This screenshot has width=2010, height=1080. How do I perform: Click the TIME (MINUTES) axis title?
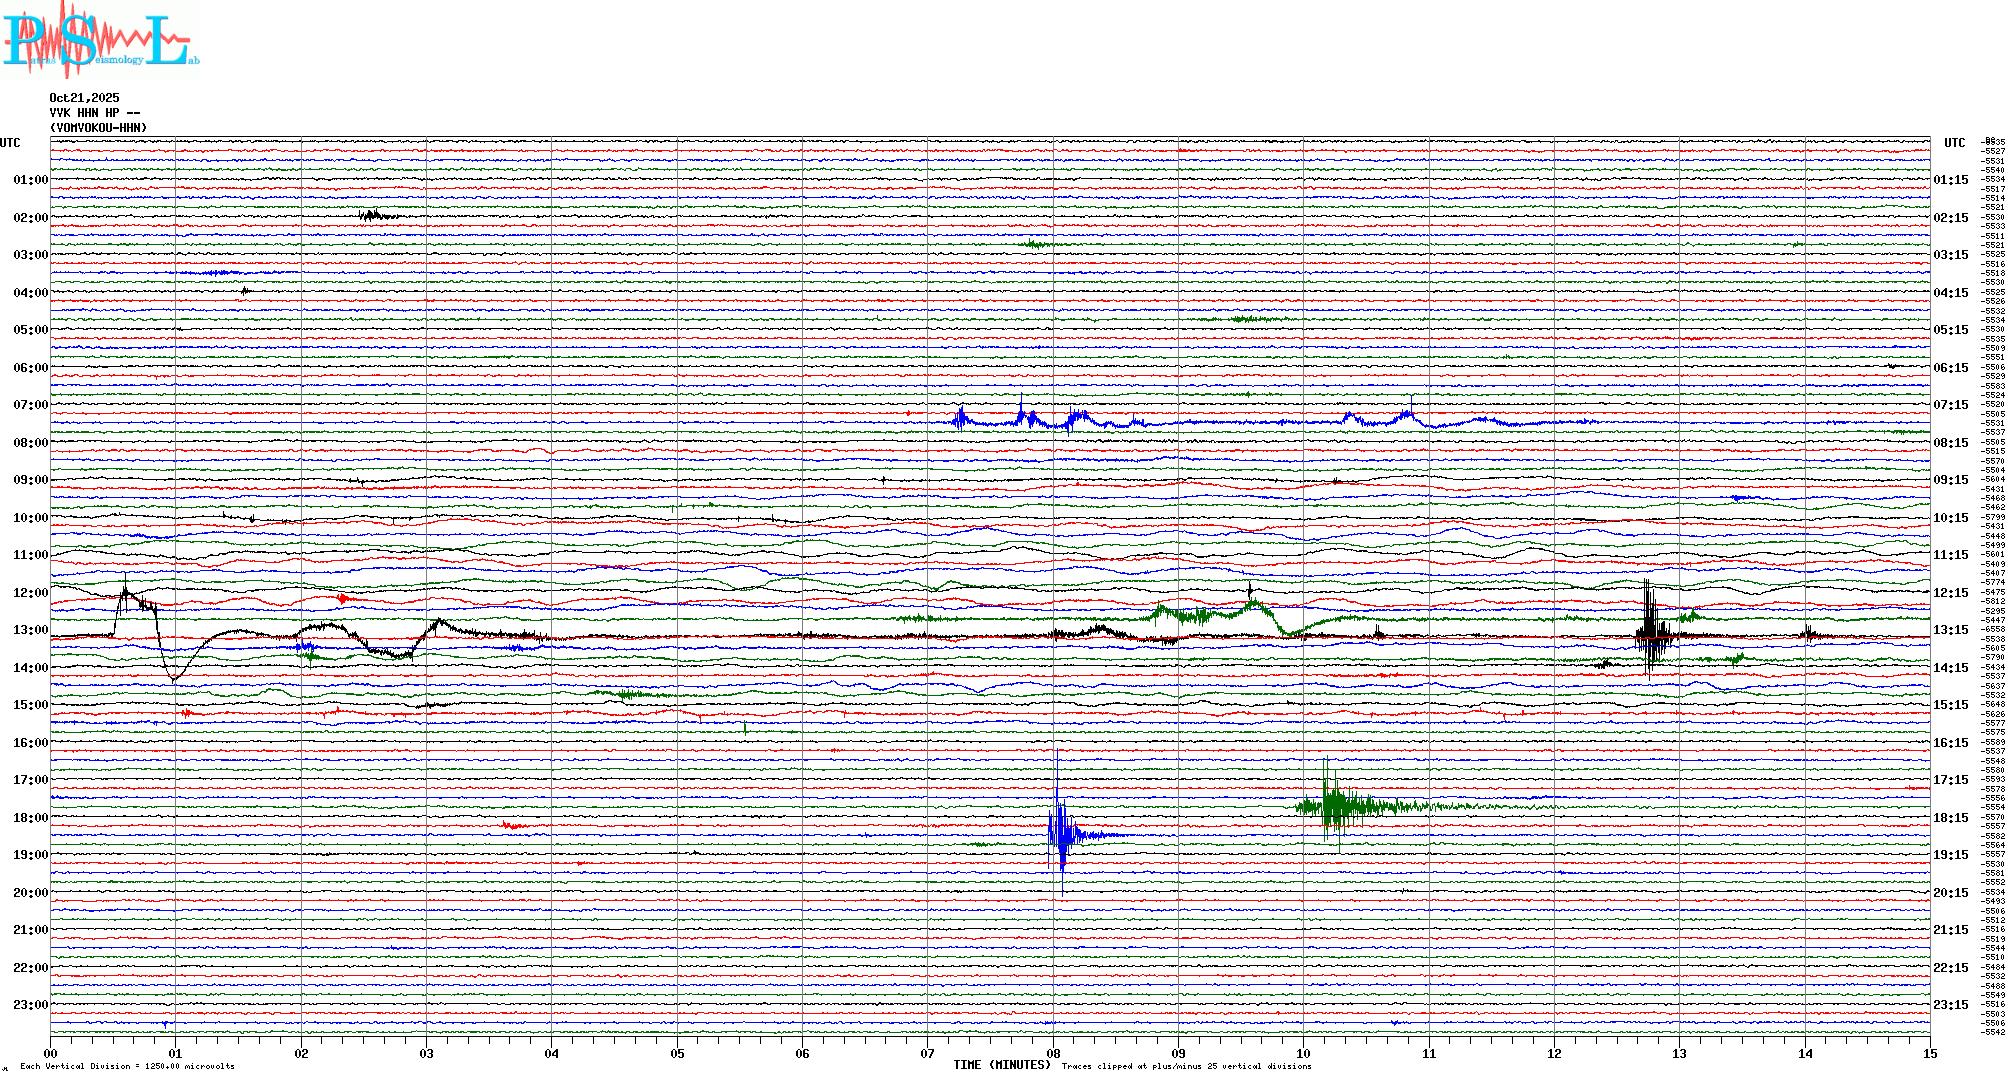[1001, 1065]
